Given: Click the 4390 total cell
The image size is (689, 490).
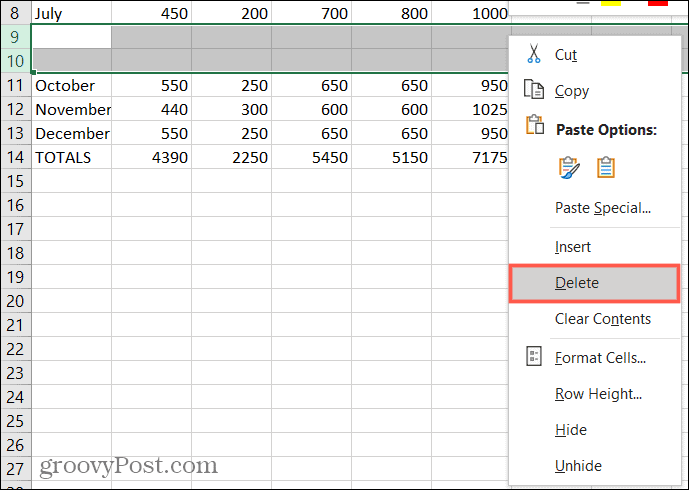Looking at the screenshot, I should click(152, 157).
